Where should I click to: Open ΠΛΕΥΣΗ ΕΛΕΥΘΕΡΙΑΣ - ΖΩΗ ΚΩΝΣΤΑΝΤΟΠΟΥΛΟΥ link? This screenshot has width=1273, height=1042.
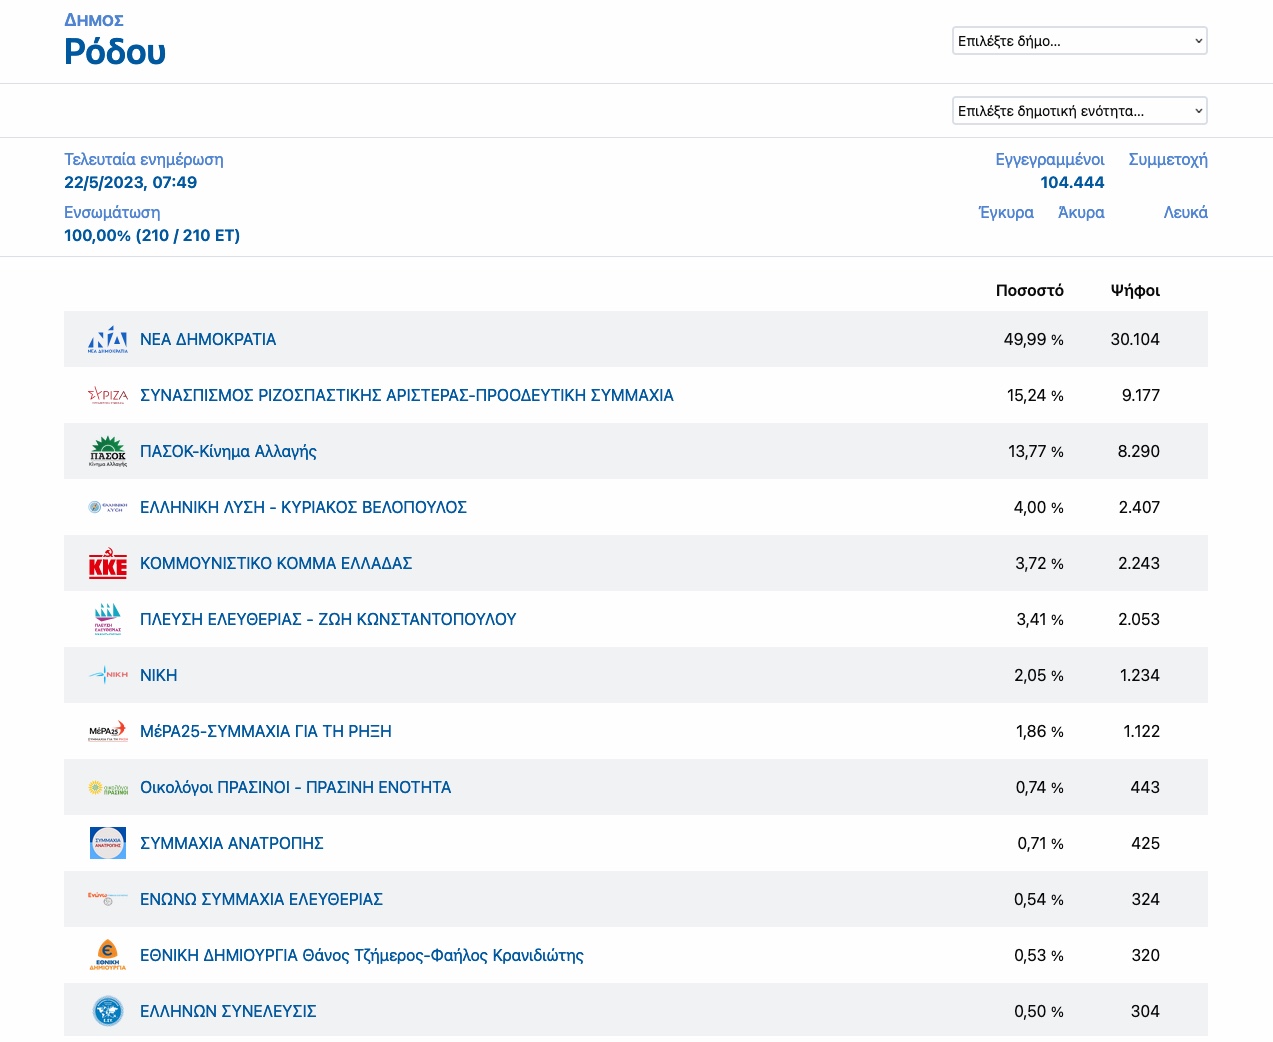click(328, 619)
